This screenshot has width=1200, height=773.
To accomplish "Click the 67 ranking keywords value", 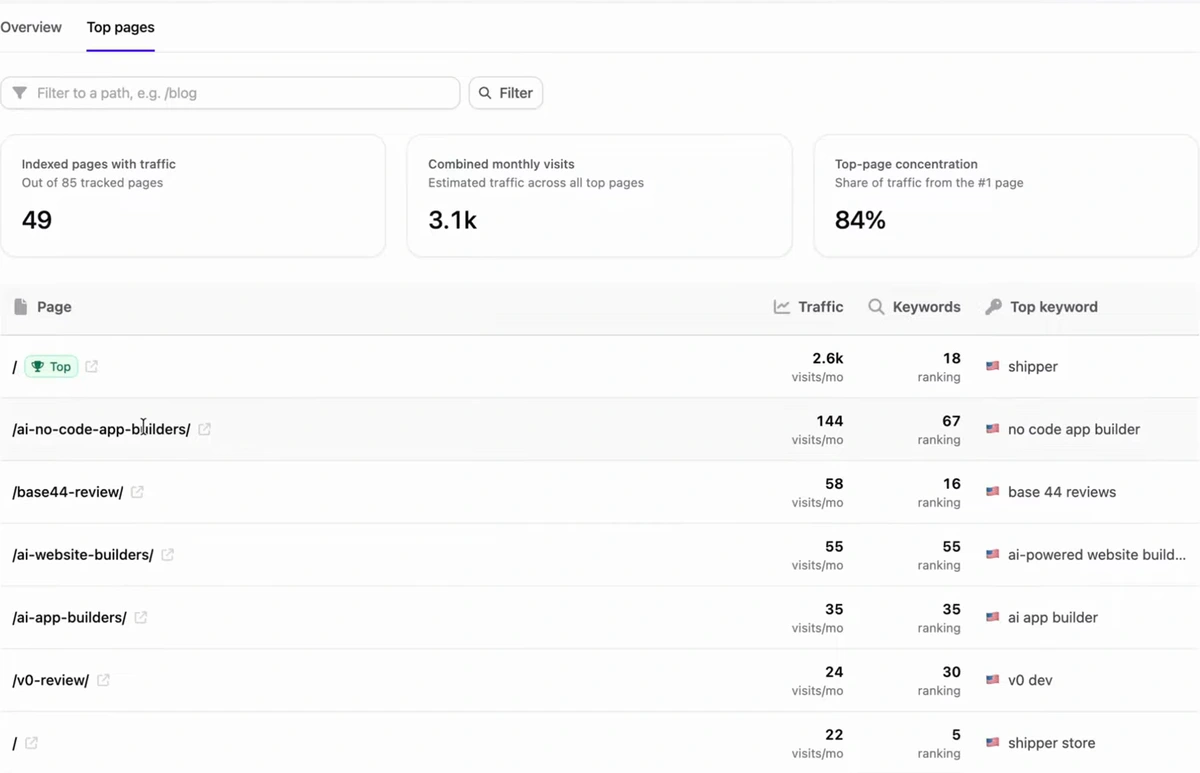I will [951, 421].
